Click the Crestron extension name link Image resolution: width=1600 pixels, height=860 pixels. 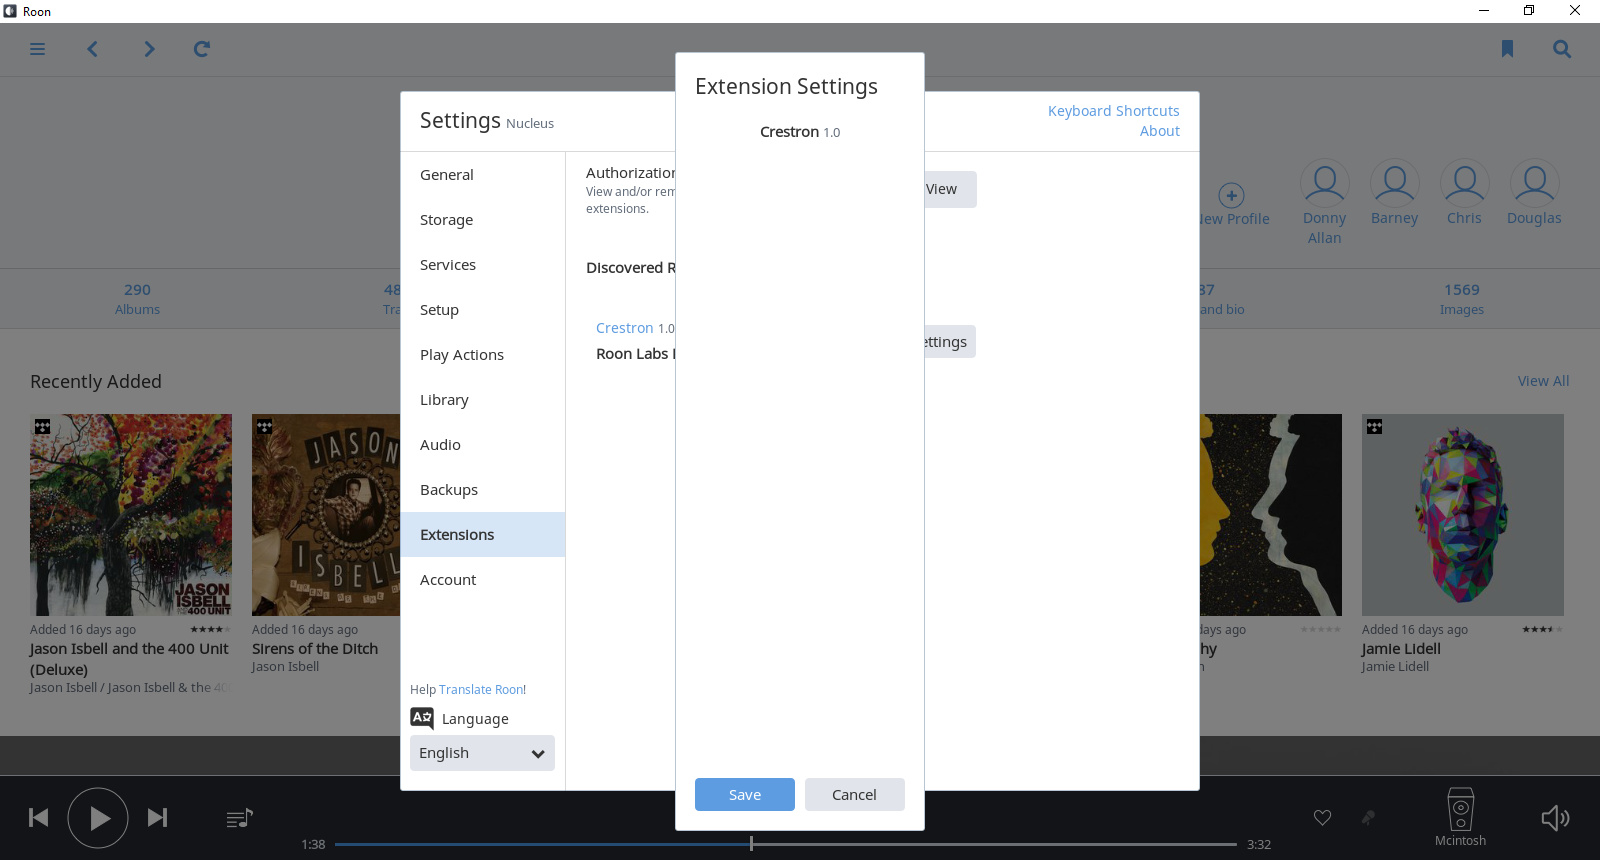point(625,328)
